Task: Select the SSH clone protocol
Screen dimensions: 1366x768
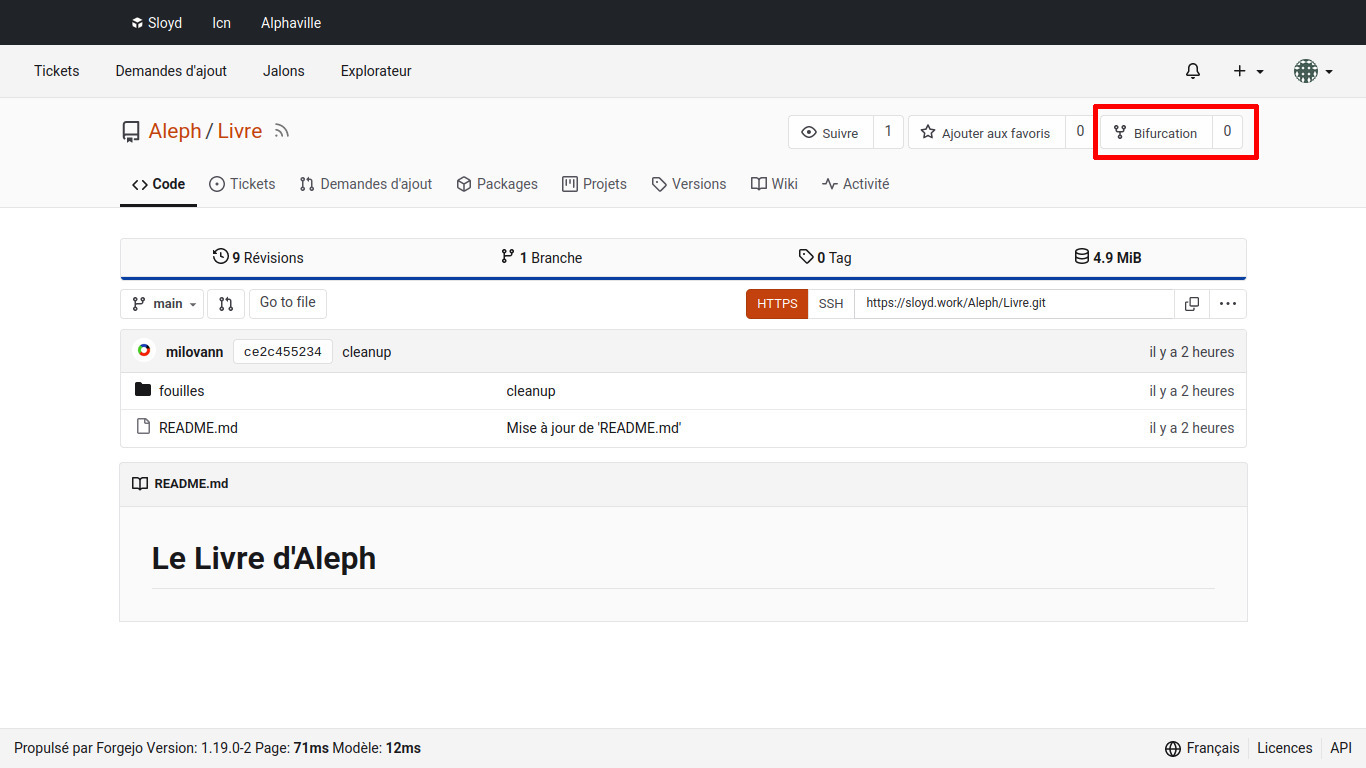Action: click(x=830, y=304)
